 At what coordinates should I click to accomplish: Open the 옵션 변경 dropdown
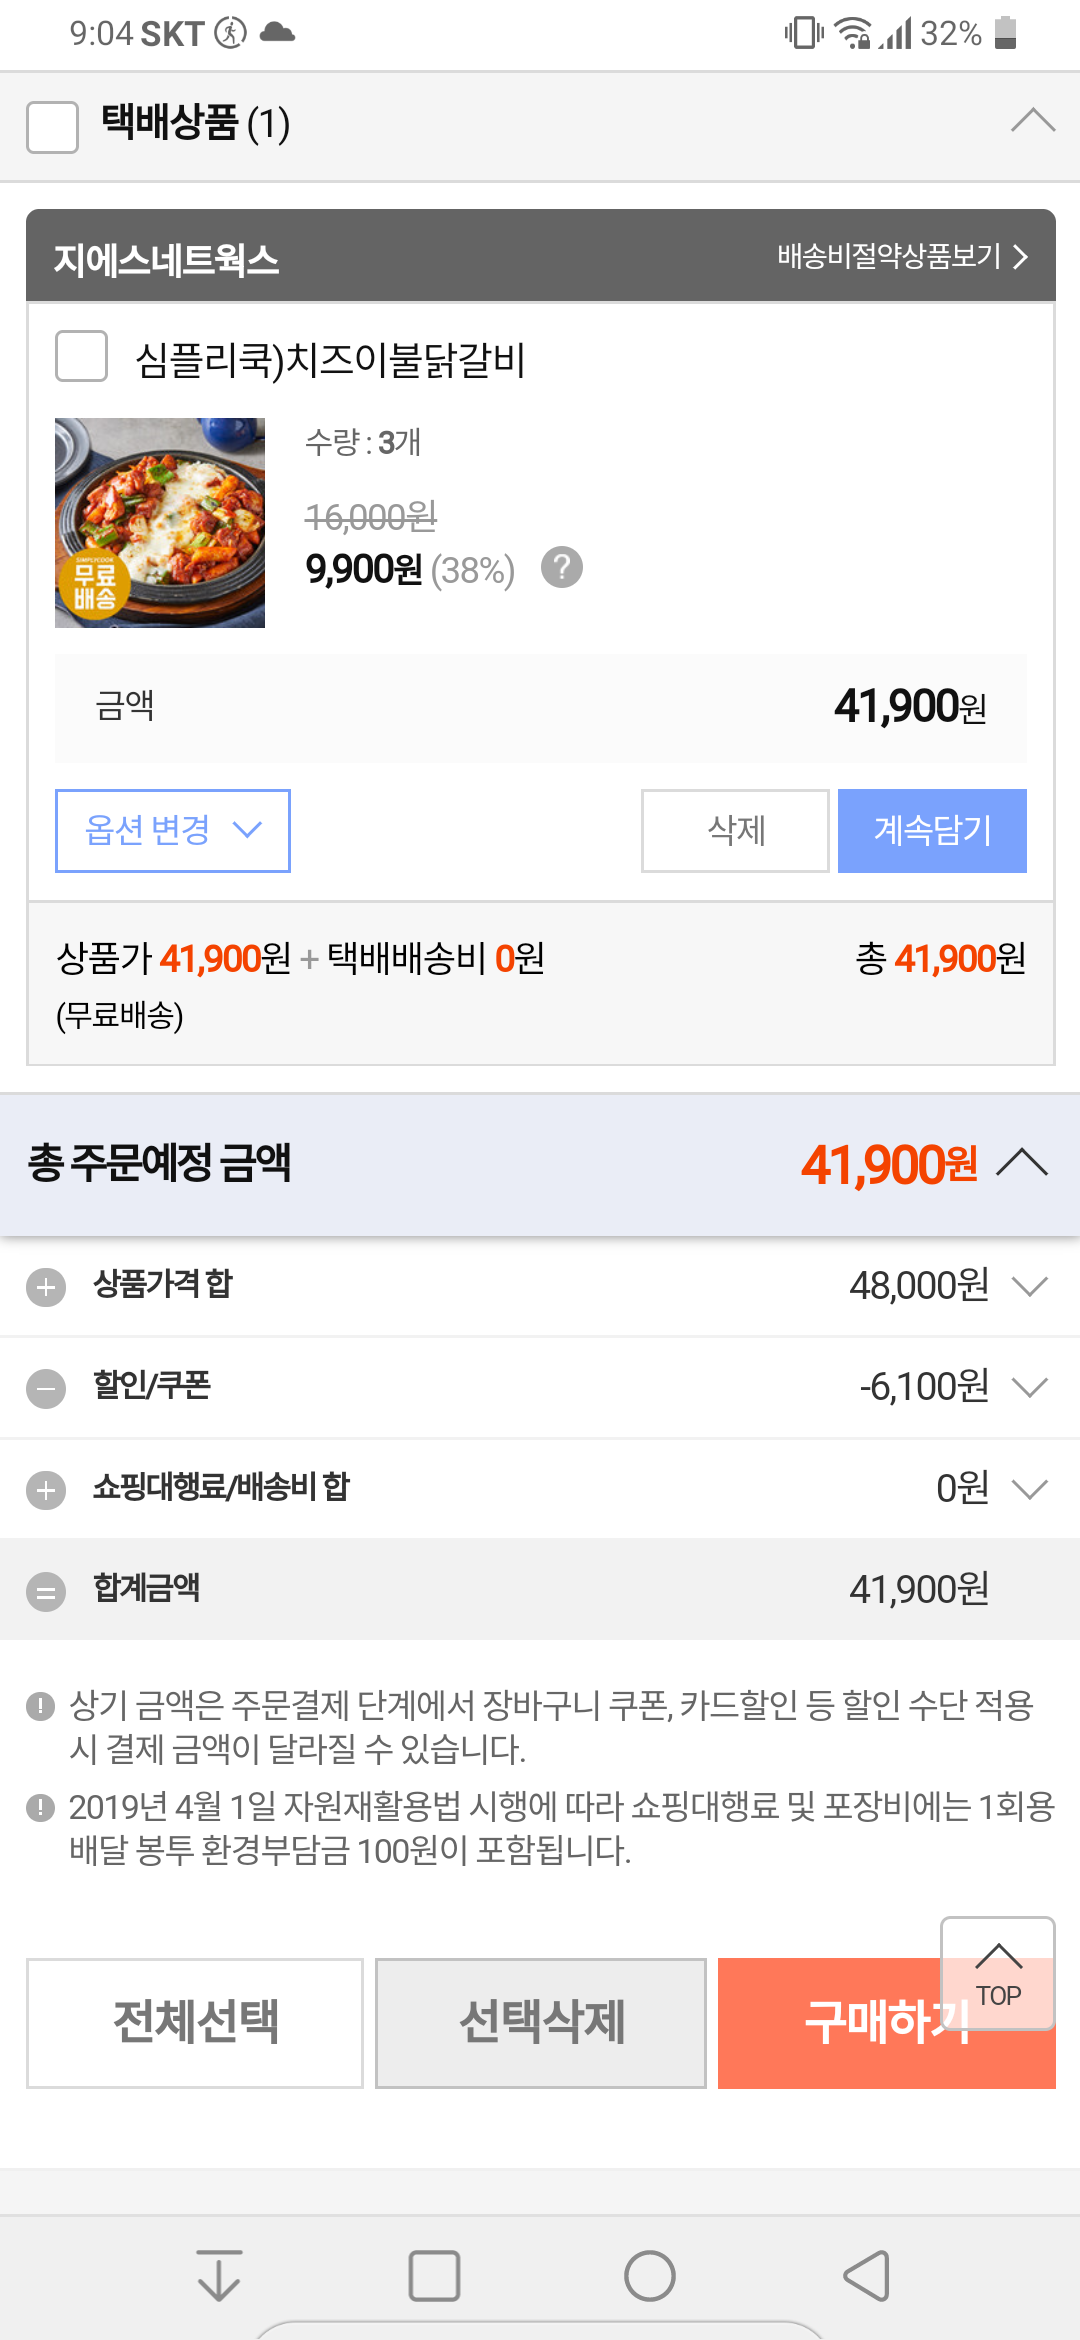pyautogui.click(x=173, y=830)
